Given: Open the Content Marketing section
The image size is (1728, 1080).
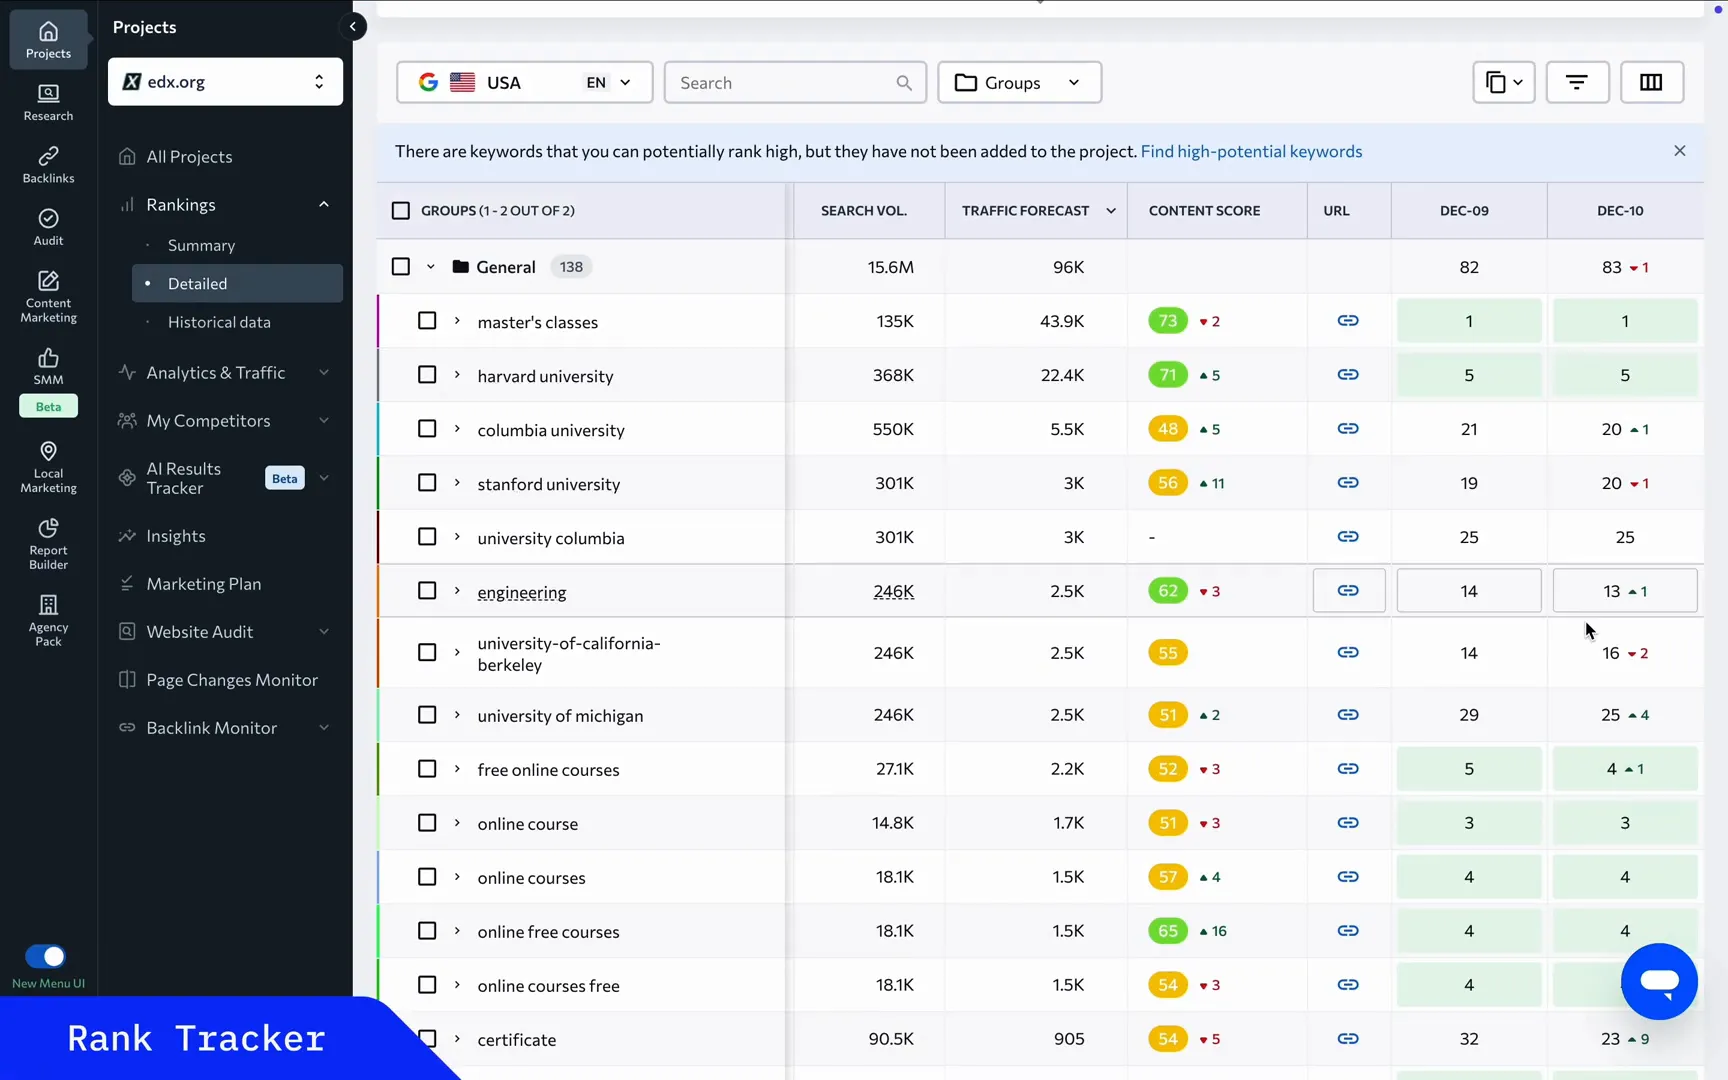Looking at the screenshot, I should tap(47, 293).
